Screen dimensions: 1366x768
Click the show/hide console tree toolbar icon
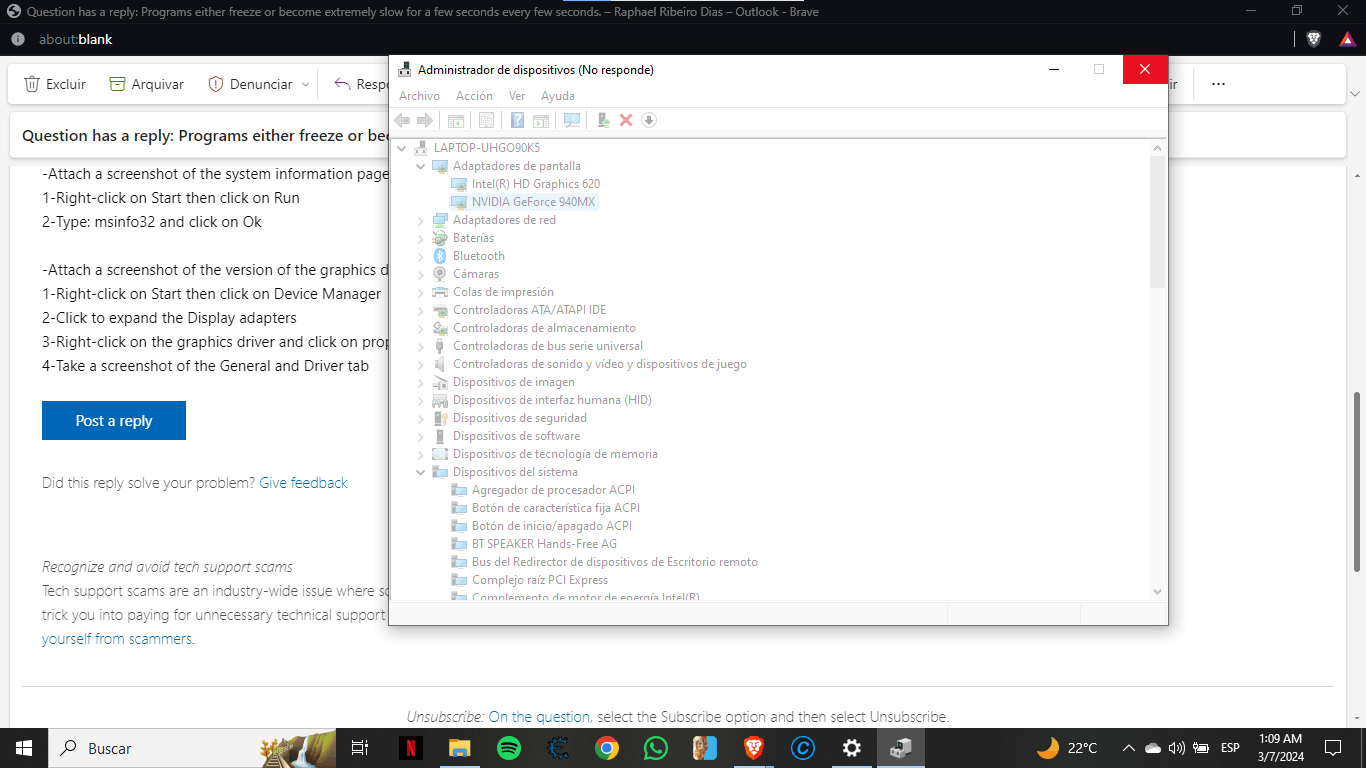(455, 120)
